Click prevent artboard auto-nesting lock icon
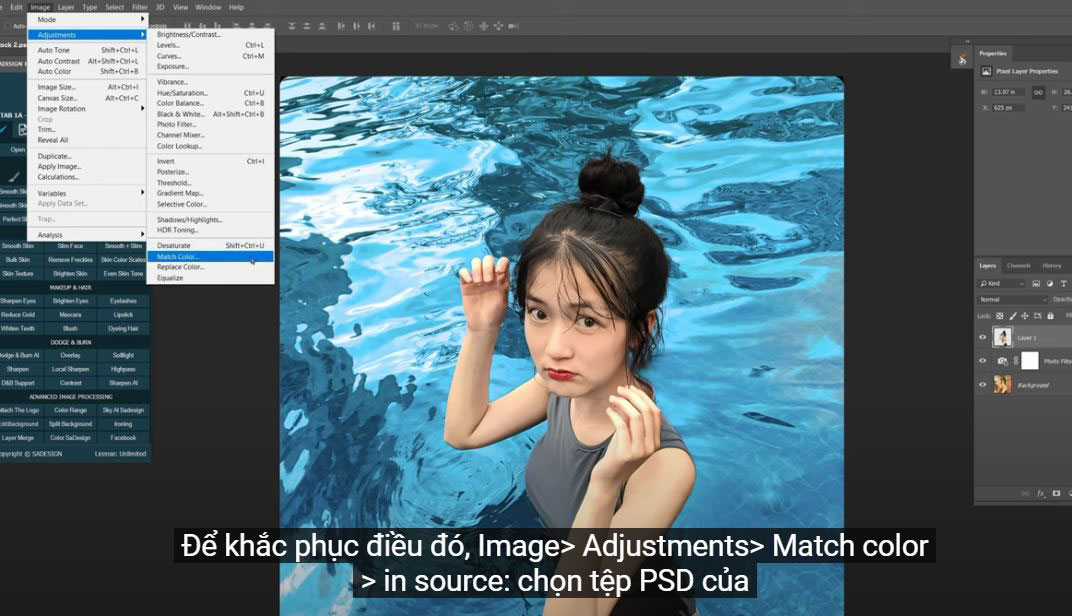Screen dimensions: 1072x616 tap(1038, 316)
